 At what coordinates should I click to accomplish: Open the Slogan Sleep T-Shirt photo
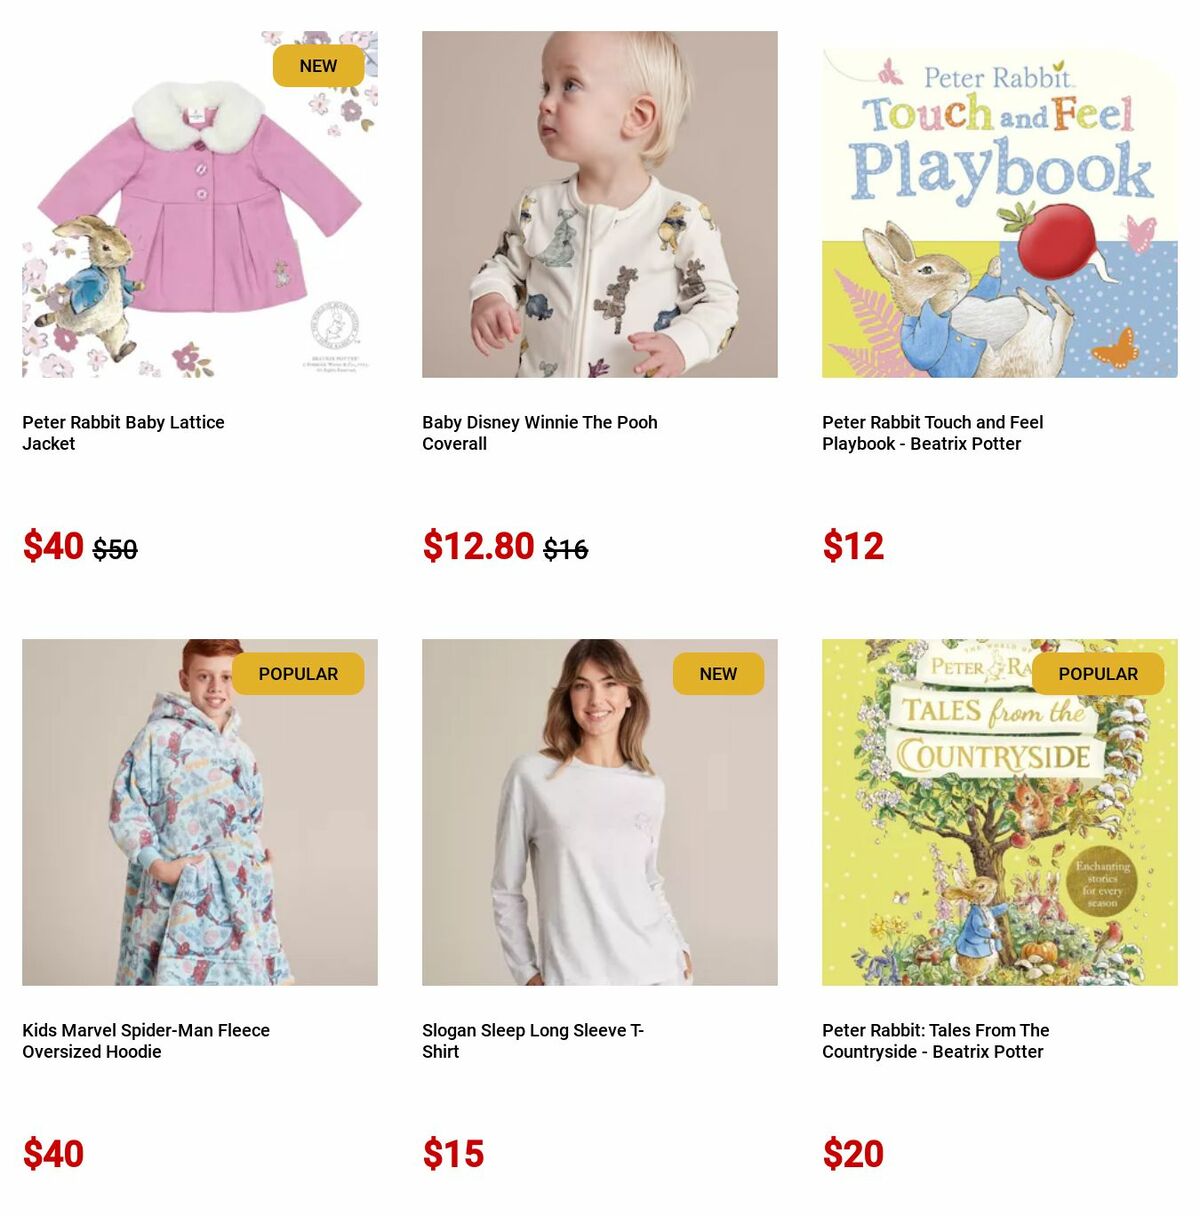(x=600, y=812)
